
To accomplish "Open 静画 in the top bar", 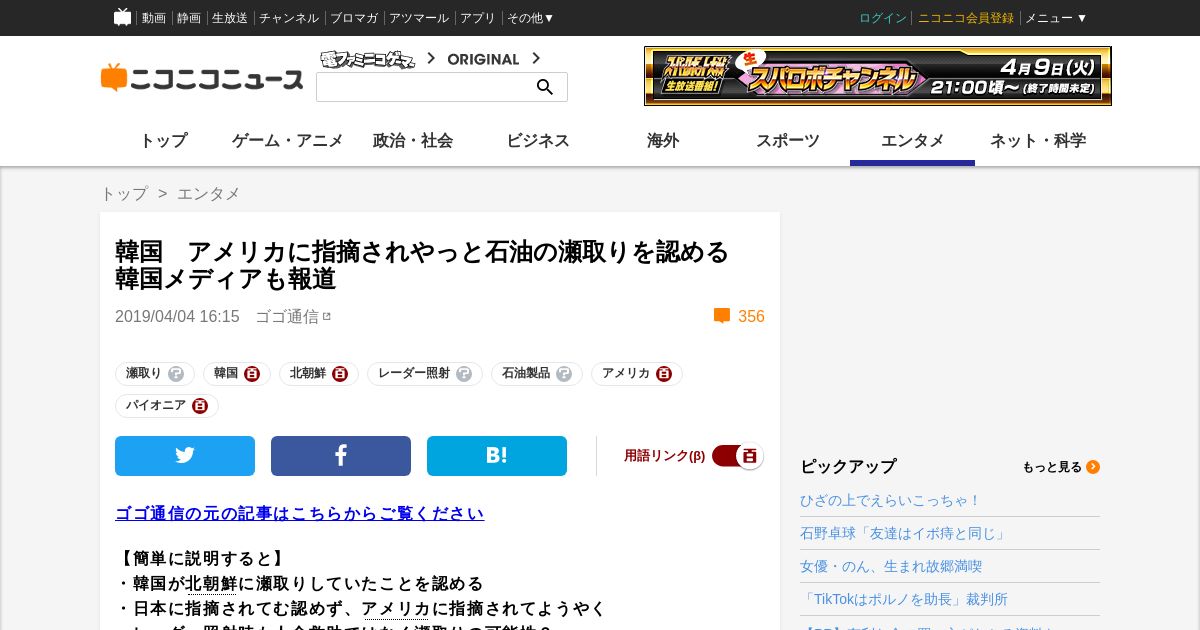I will click(x=189, y=18).
